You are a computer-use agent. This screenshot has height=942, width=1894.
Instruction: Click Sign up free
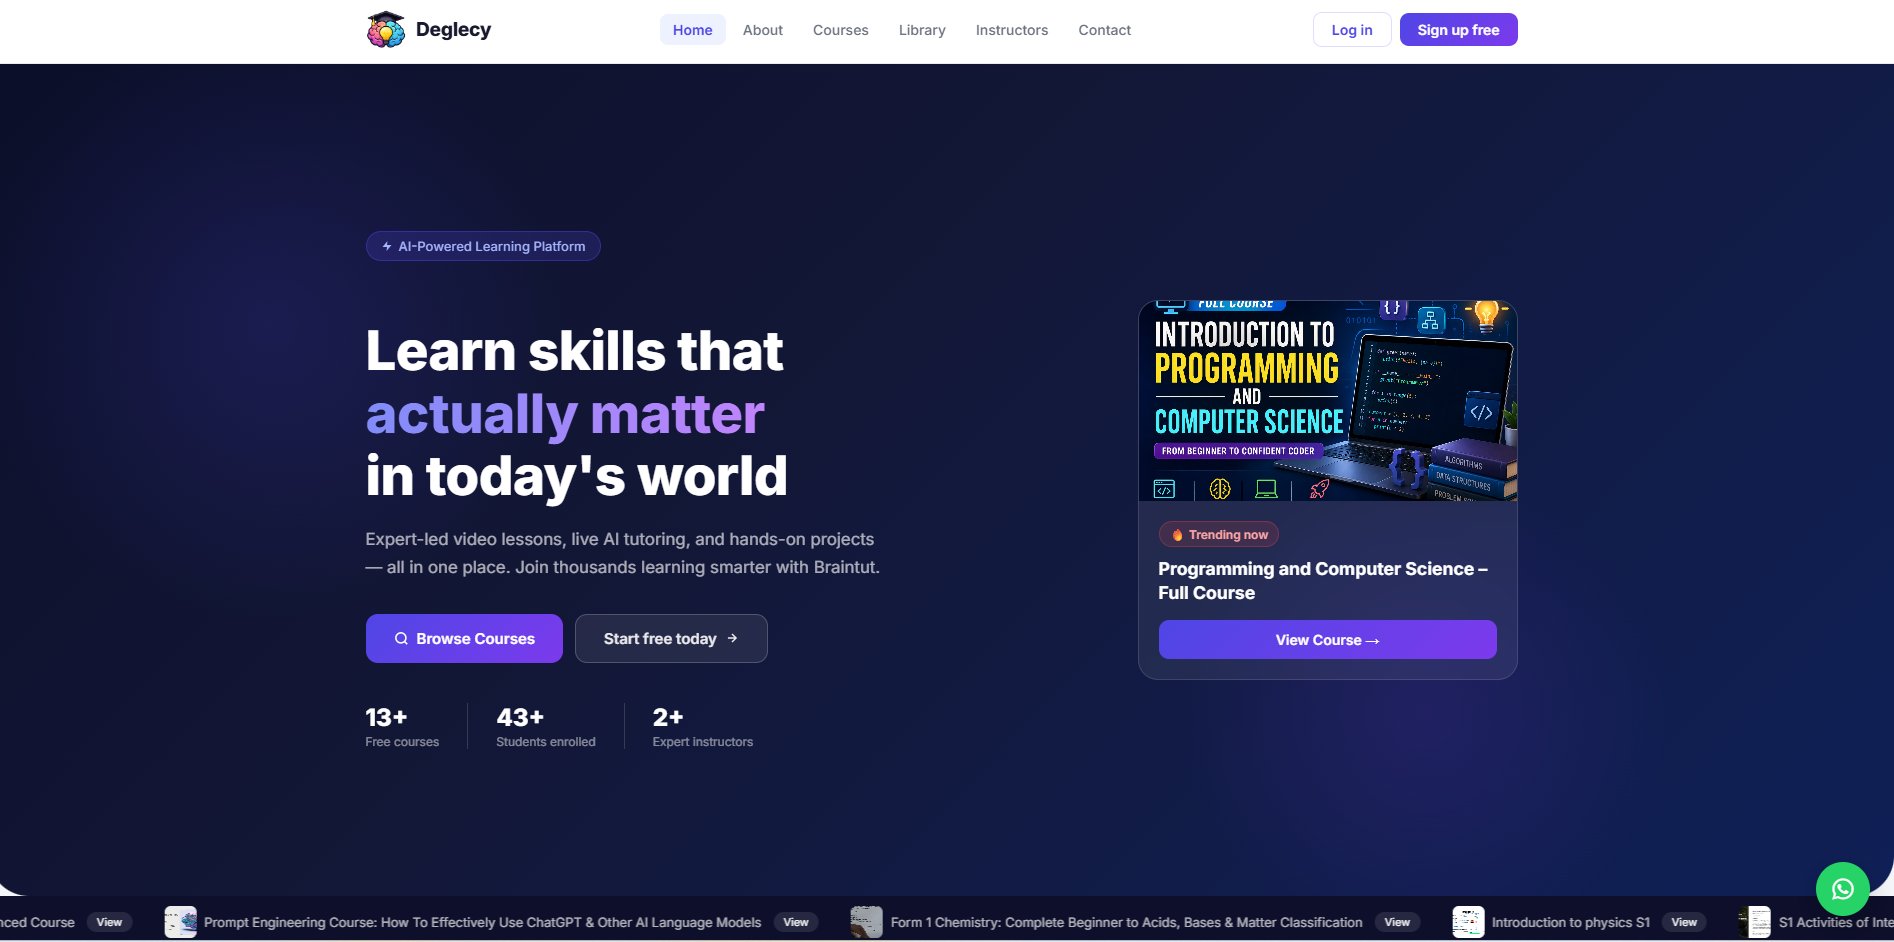pyautogui.click(x=1458, y=30)
